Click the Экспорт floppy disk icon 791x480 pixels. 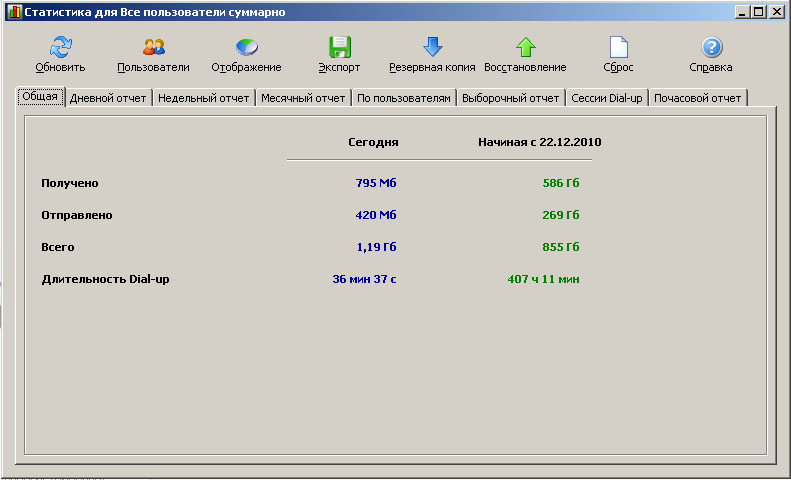pos(340,47)
